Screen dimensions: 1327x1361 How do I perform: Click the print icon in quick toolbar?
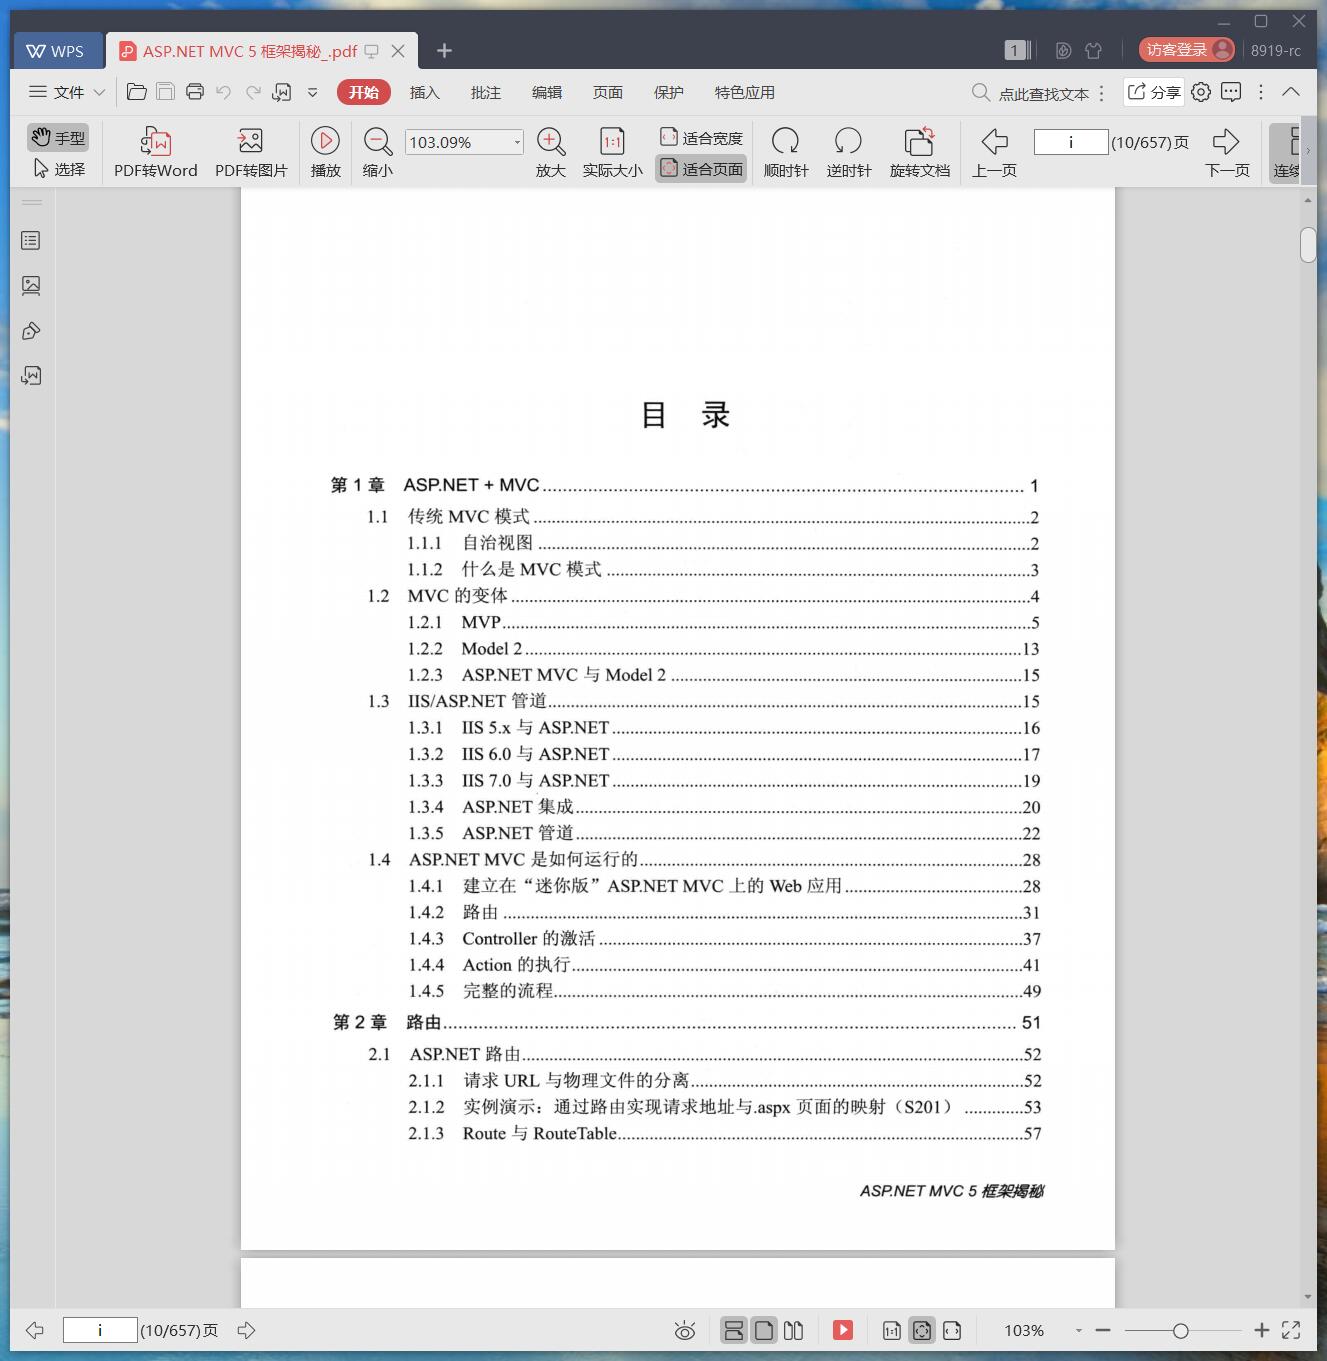[x=195, y=92]
